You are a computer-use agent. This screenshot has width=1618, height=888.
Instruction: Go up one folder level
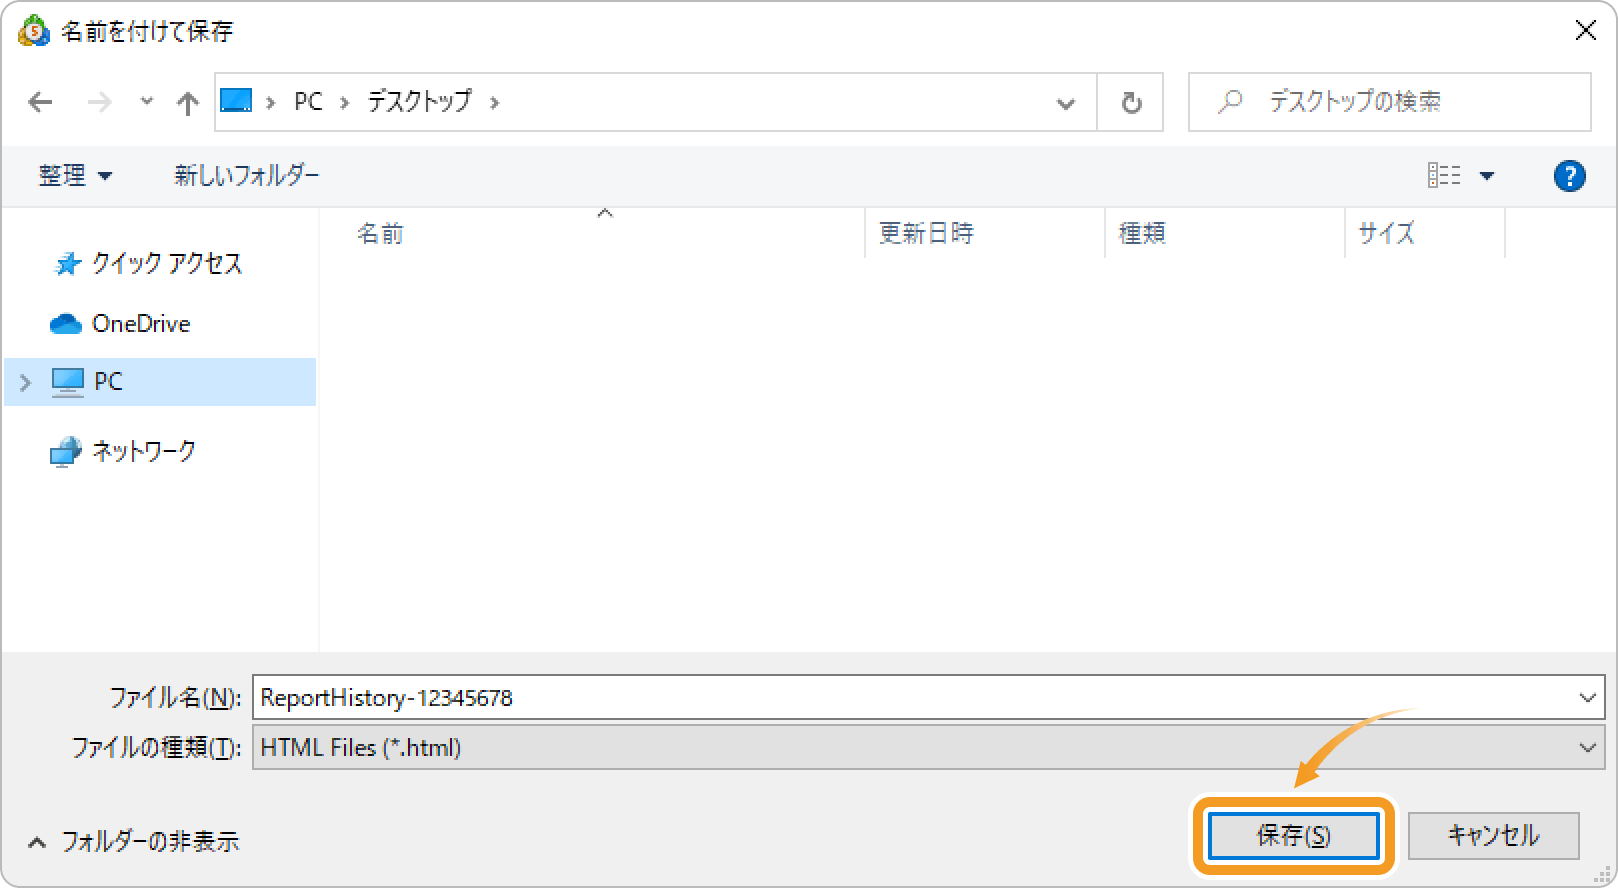click(187, 102)
